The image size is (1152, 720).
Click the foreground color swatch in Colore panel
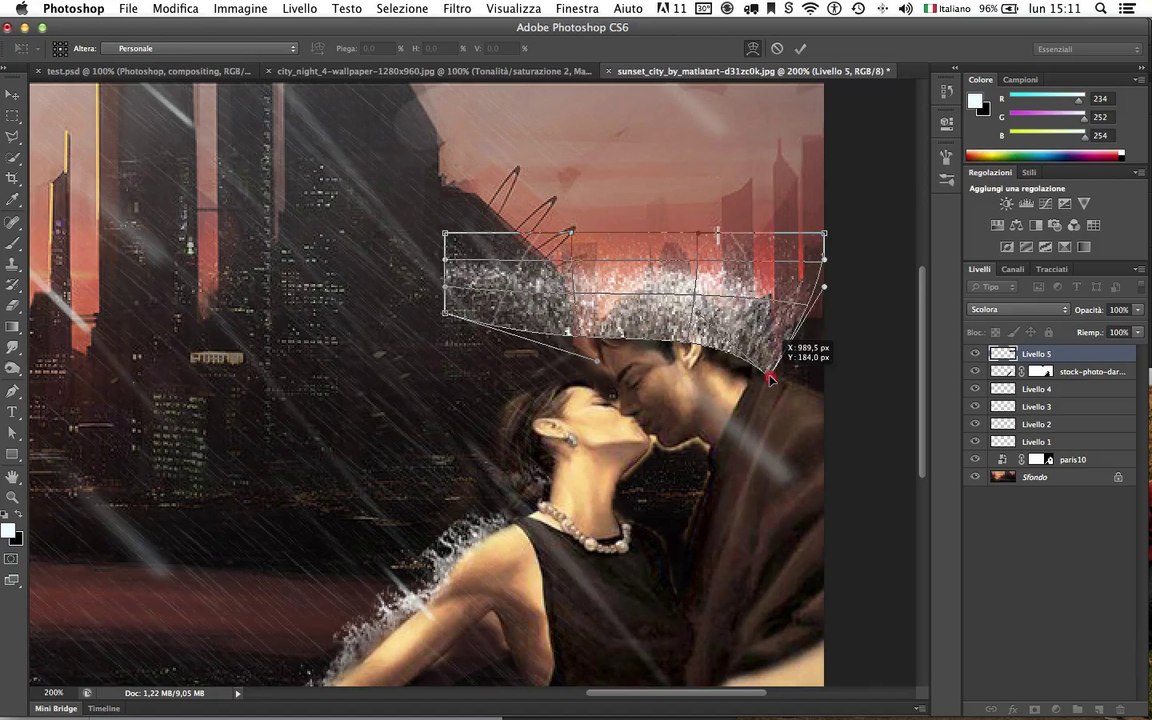click(975, 101)
